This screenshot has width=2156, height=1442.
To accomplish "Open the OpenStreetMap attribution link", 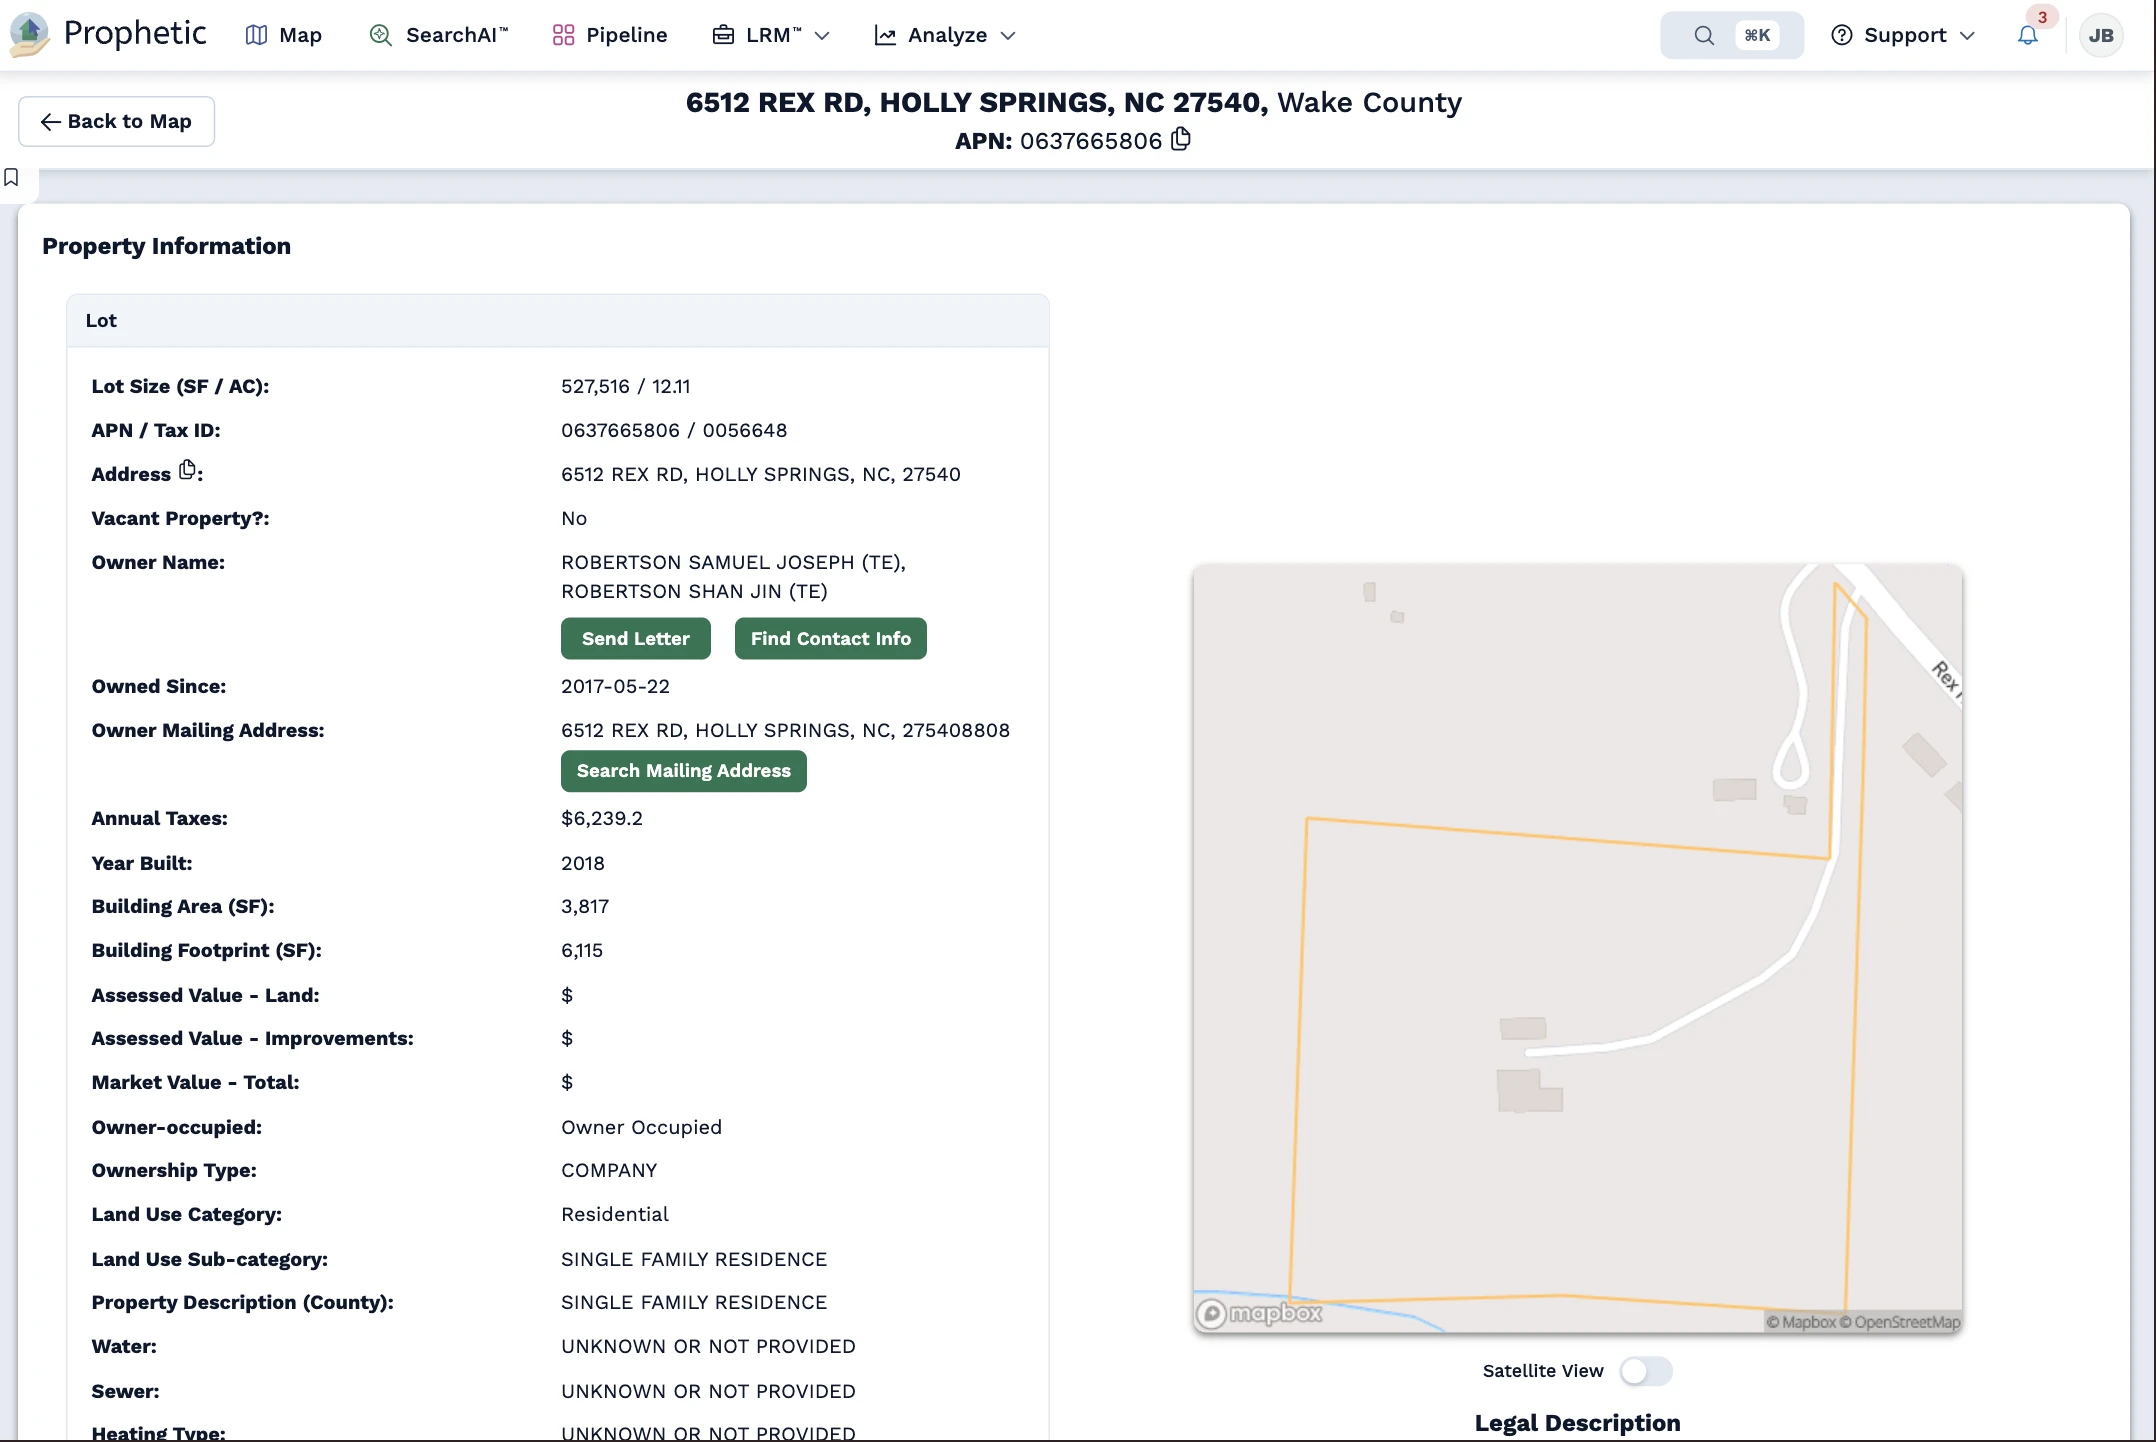I will tap(1902, 1322).
